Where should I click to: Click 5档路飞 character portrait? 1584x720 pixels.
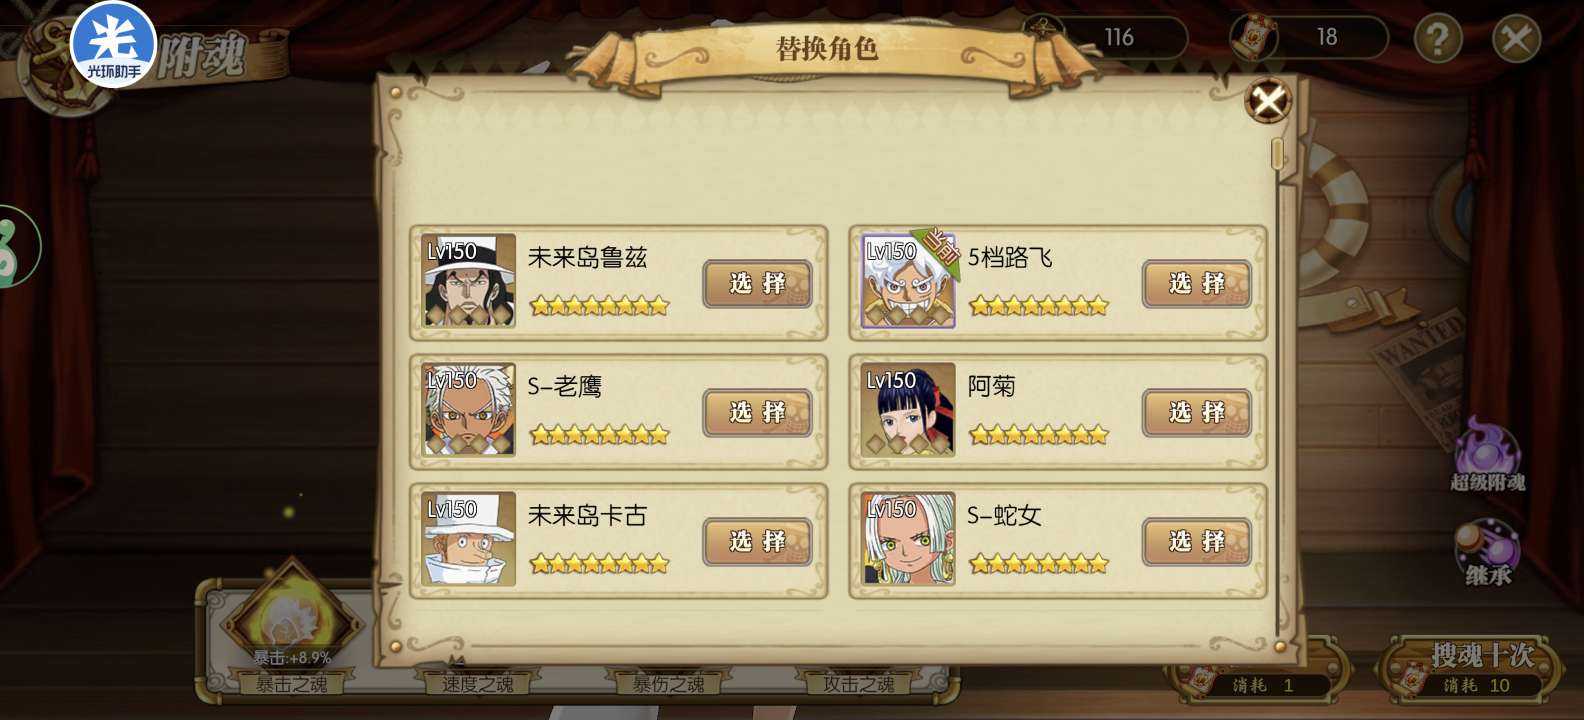tap(908, 281)
